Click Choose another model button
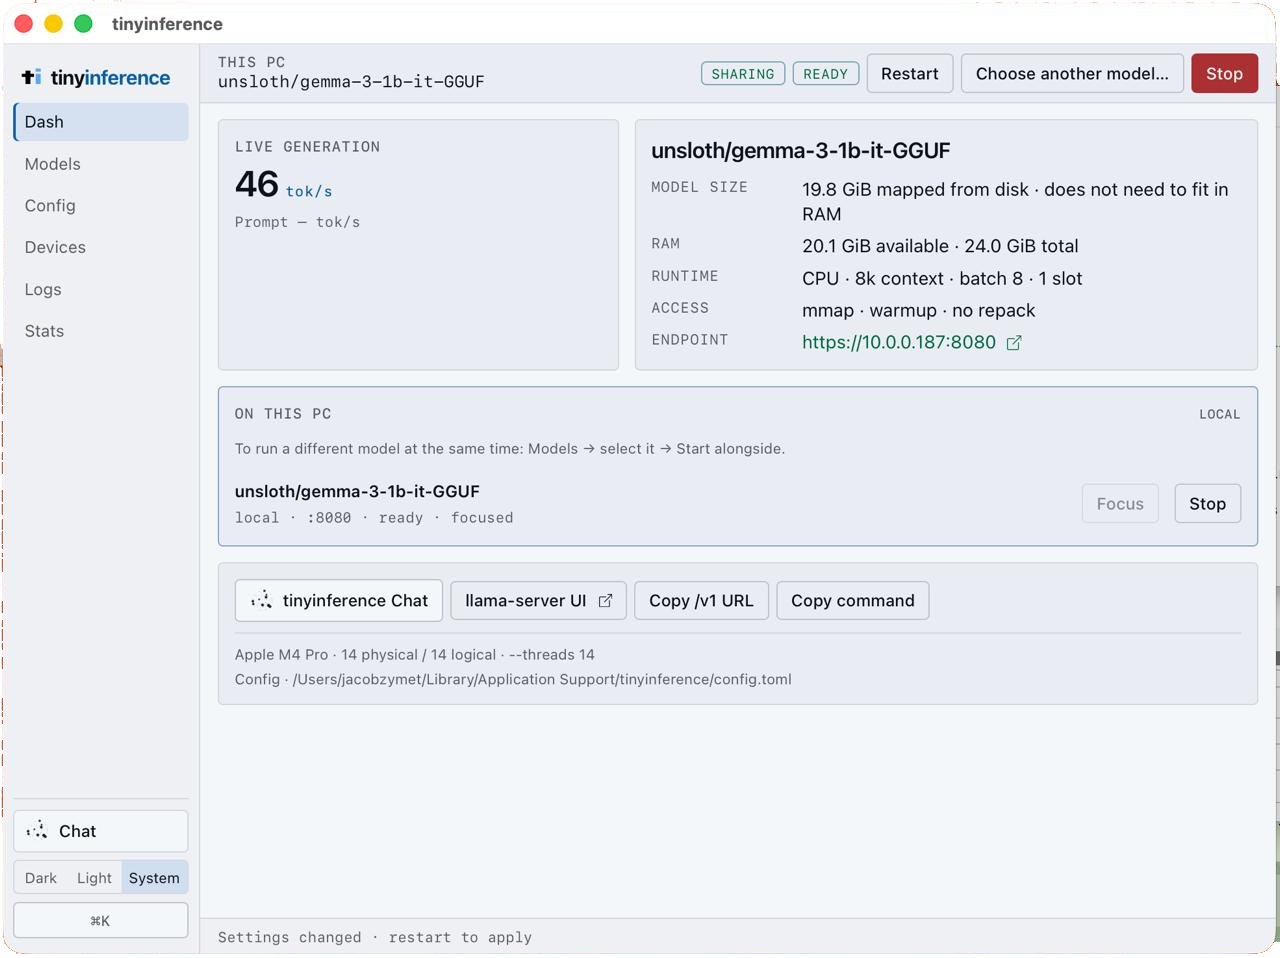Viewport: 1280px width, 958px height. 1072,74
